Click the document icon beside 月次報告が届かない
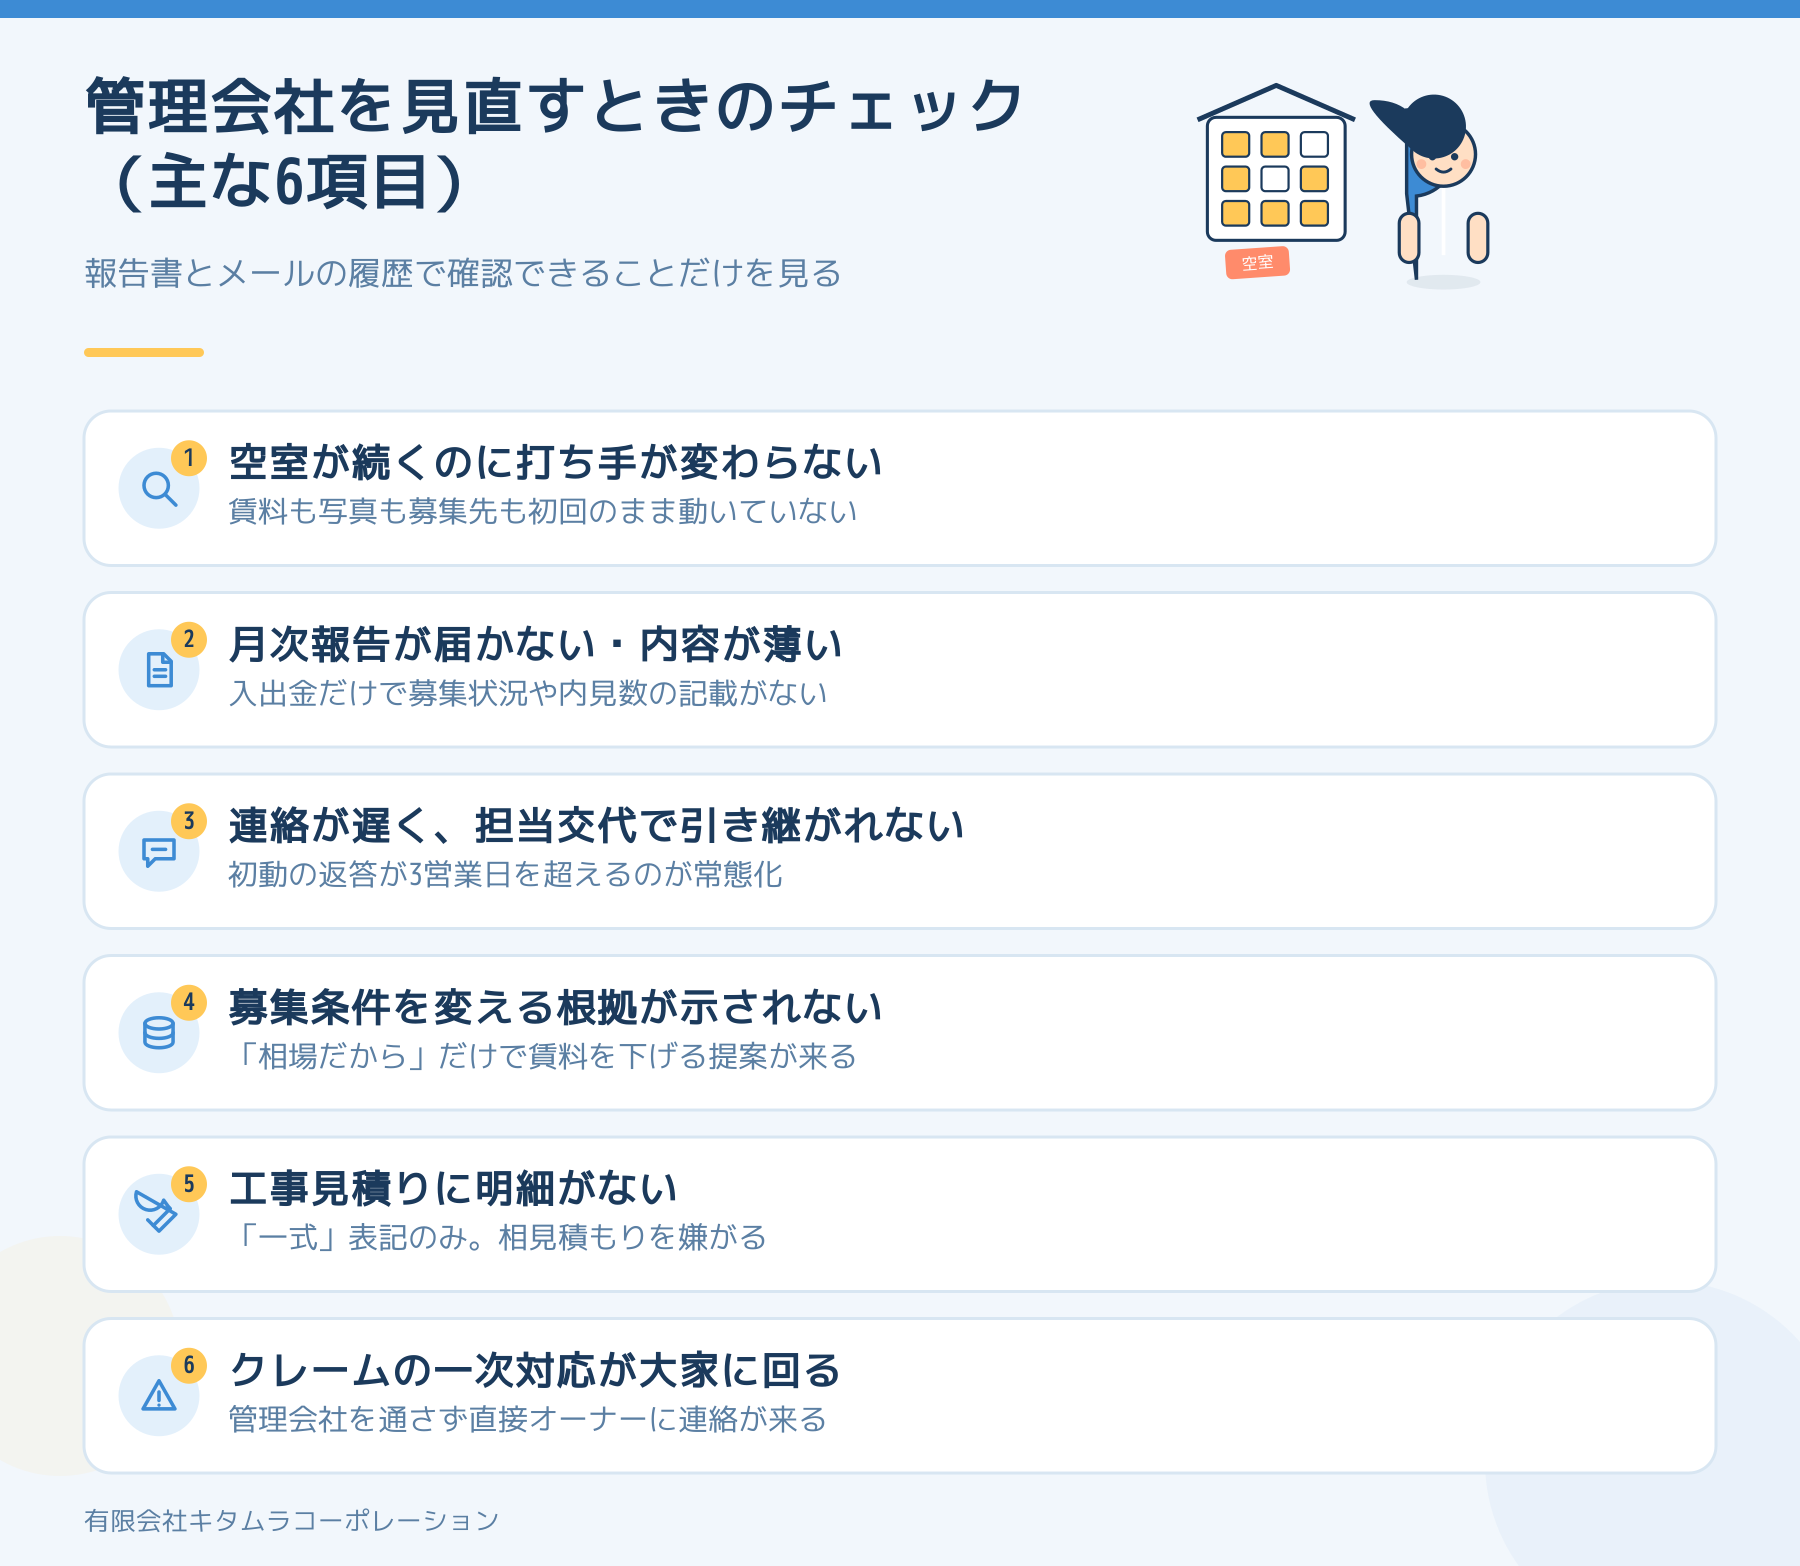1800x1566 pixels. (159, 670)
